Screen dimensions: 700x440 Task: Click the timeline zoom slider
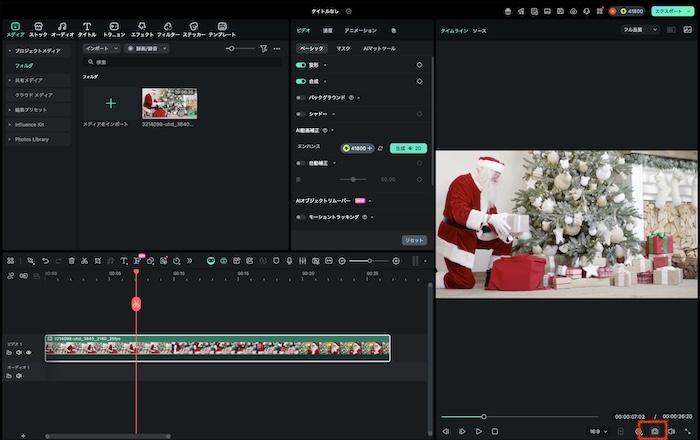[x=370, y=261]
